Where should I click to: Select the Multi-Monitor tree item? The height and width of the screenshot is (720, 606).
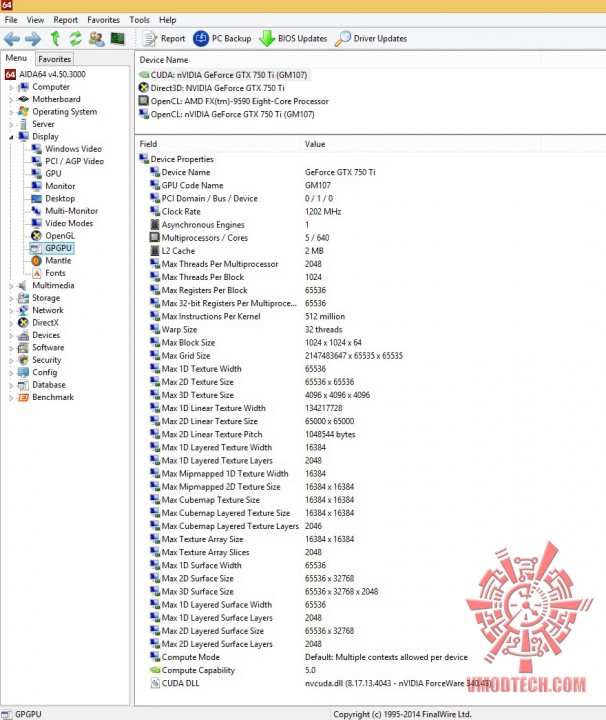coord(64,211)
